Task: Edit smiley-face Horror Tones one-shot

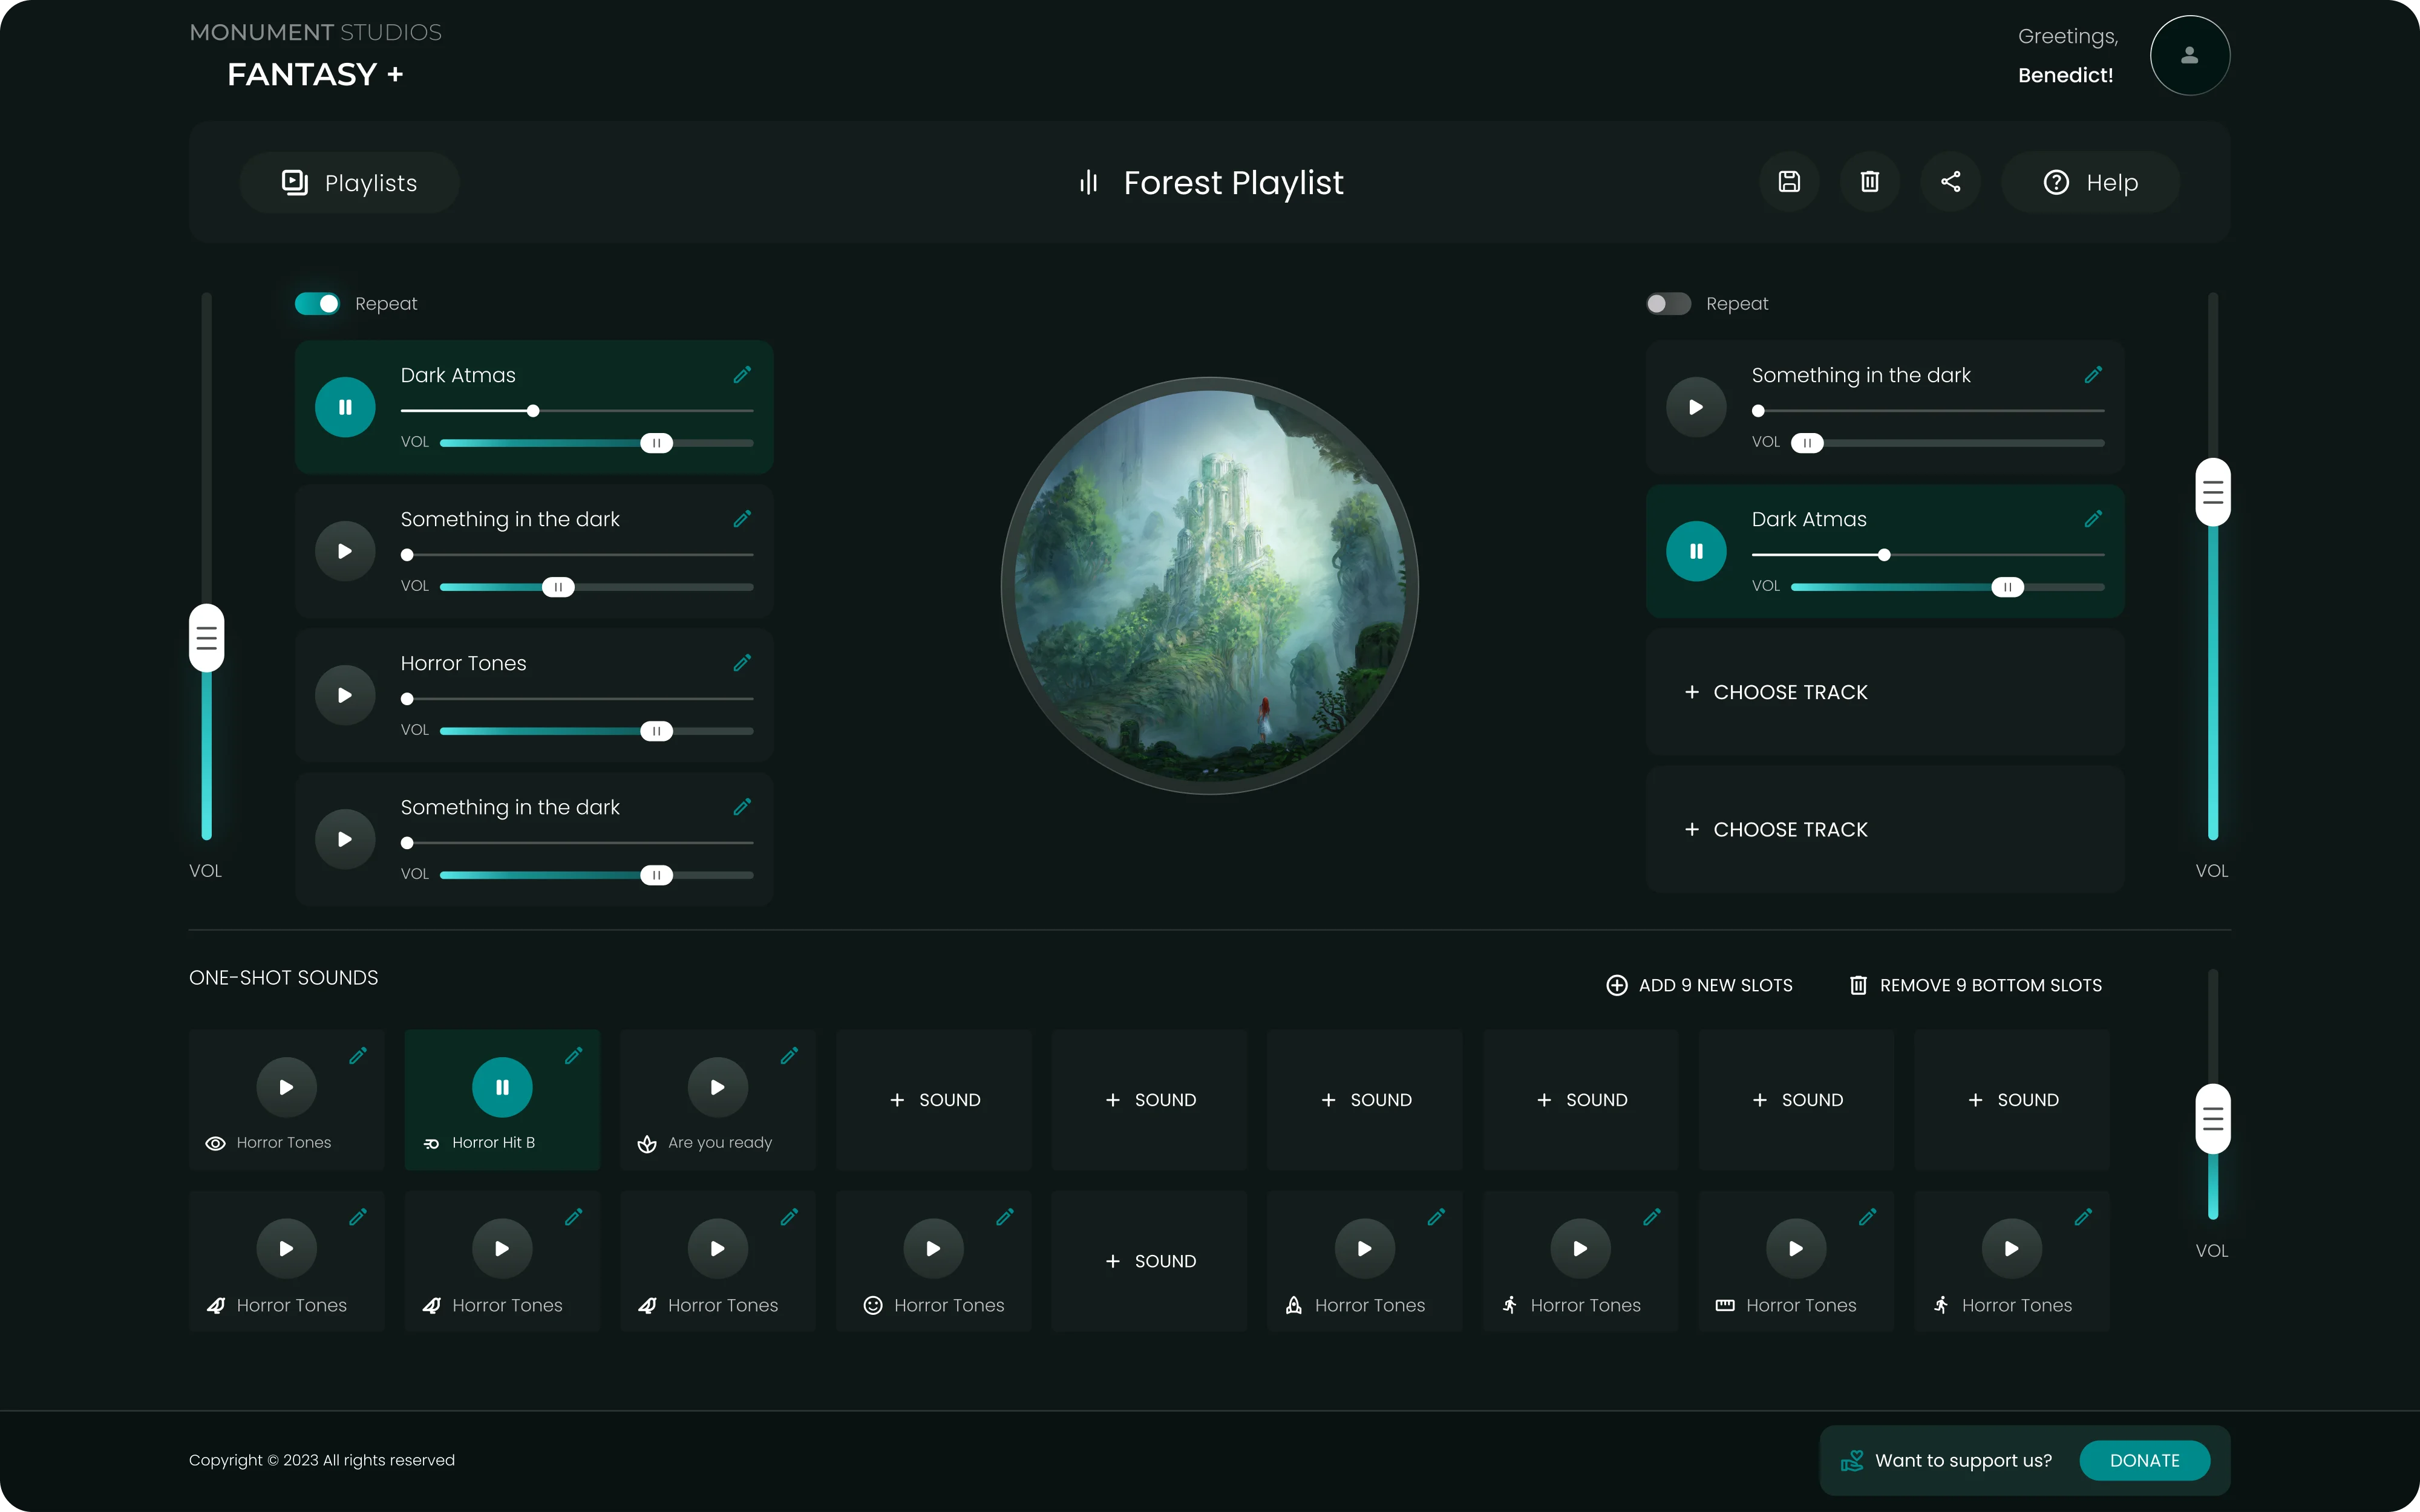Action: tap(1005, 1217)
